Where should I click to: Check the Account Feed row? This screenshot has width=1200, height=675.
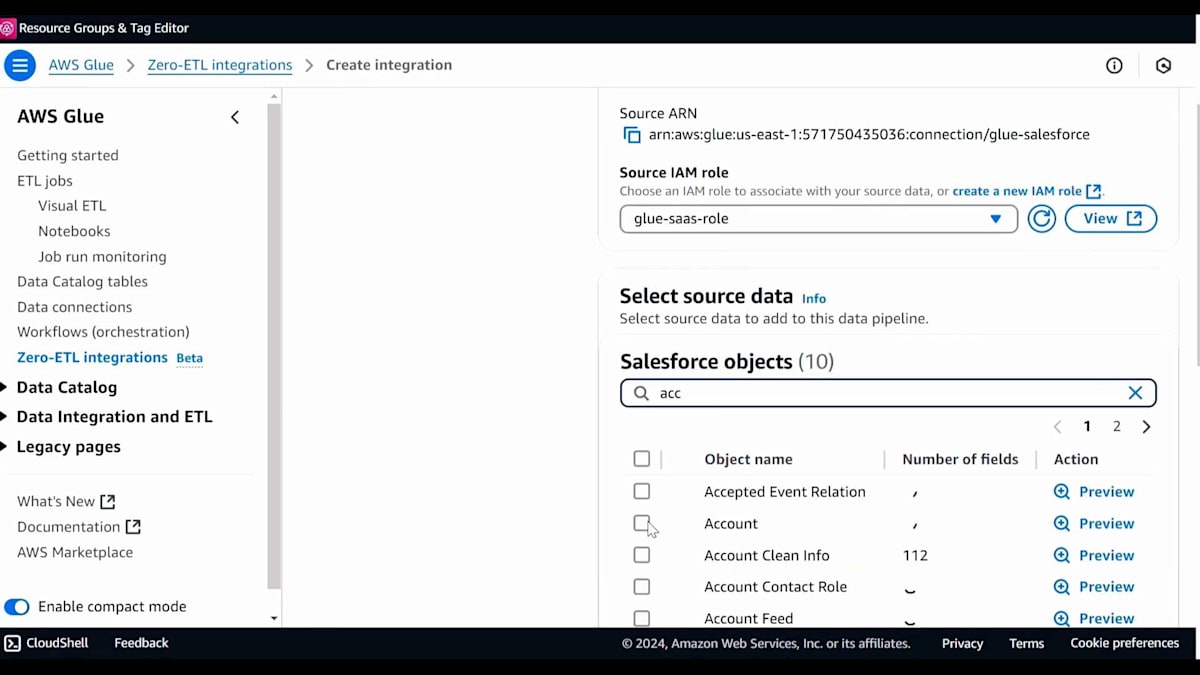pyautogui.click(x=642, y=619)
